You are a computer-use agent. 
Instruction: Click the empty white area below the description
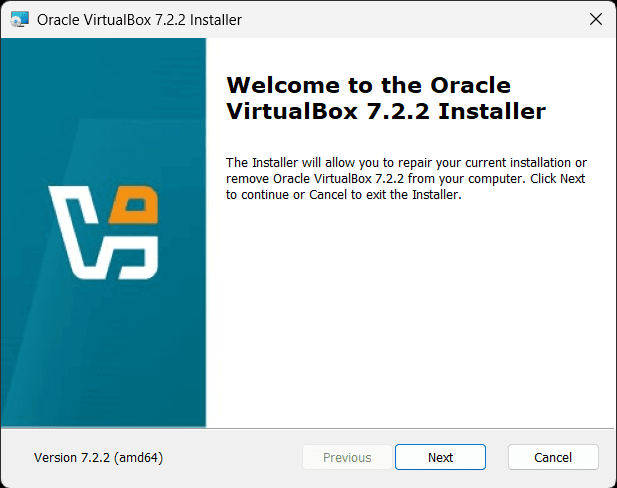point(410,320)
